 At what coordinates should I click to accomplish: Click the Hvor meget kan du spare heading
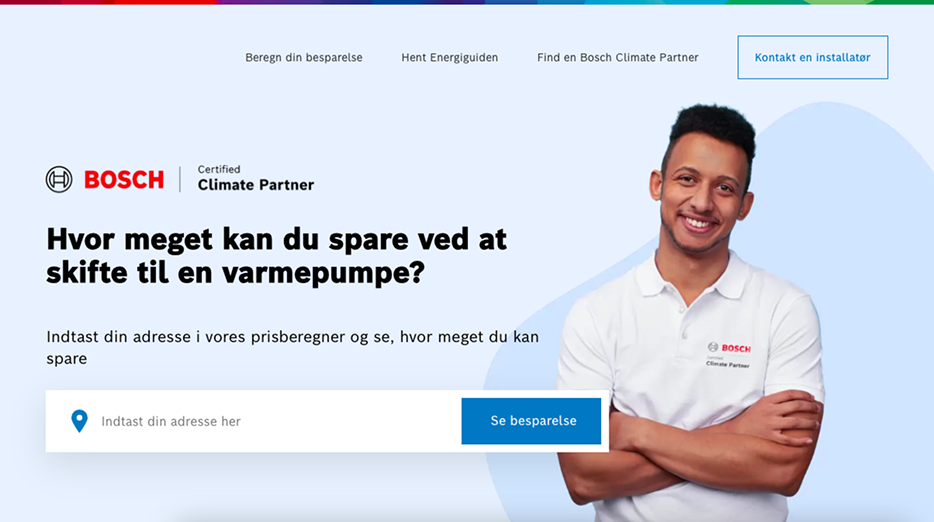(276, 256)
